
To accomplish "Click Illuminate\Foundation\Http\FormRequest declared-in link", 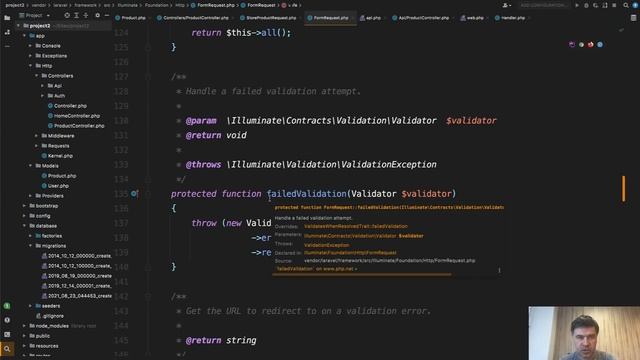I will (x=350, y=253).
